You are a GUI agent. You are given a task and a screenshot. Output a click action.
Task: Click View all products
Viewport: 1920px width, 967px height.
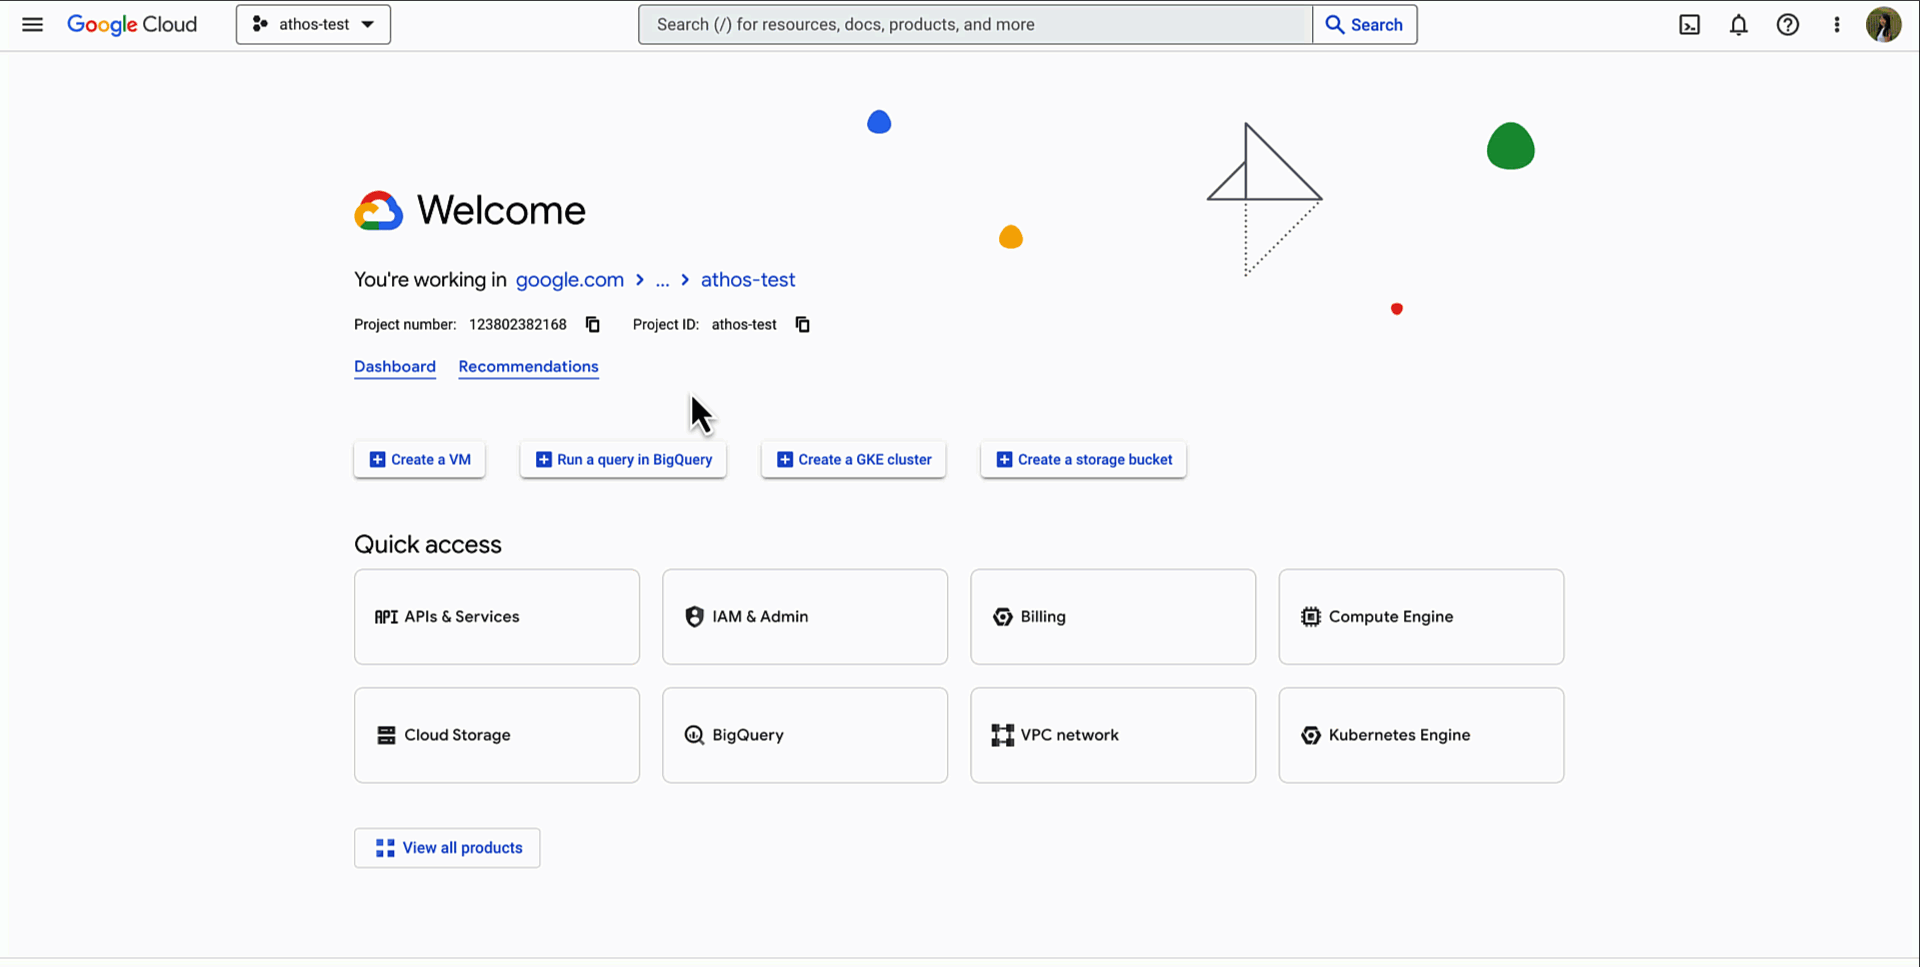447,848
